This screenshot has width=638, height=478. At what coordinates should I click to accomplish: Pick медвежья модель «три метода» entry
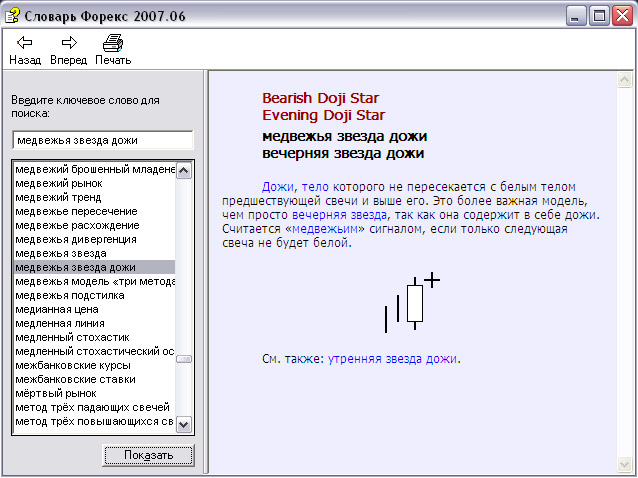95,282
